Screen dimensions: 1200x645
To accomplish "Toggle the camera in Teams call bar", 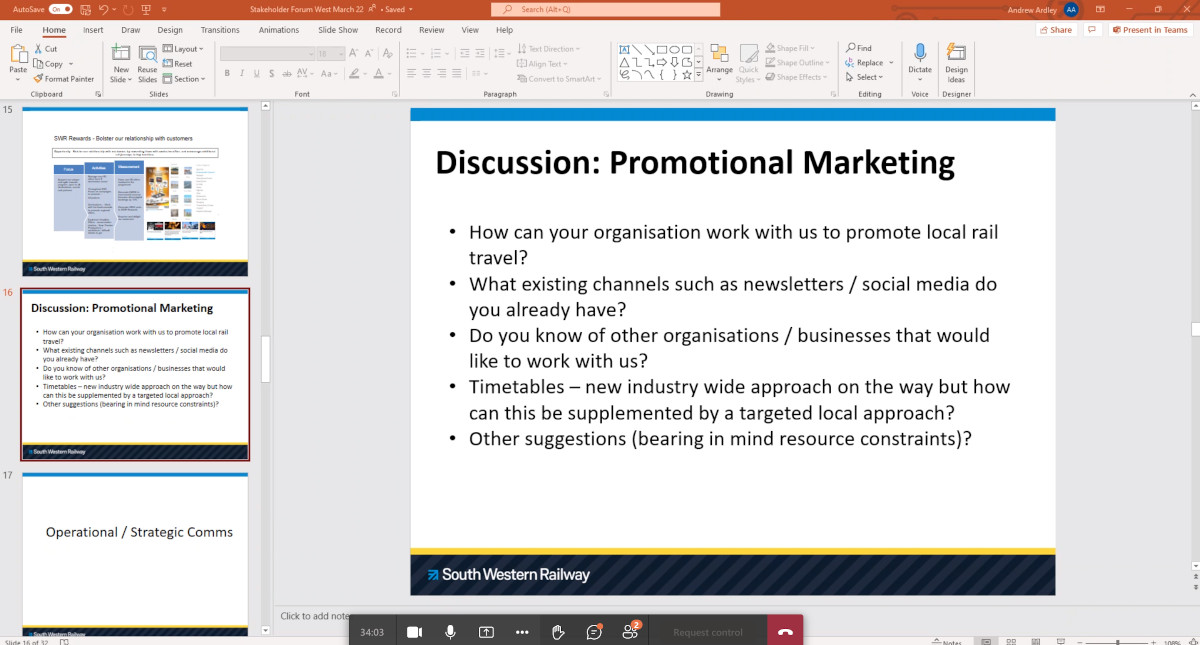I will coord(414,632).
